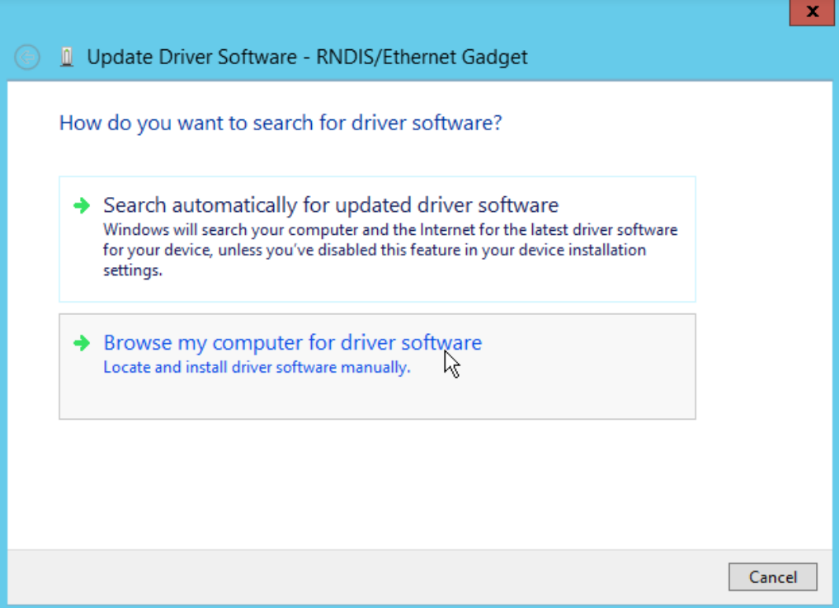Screen dimensions: 839x608
Task: Click green arrow beside Browse my computer option
Action: click(81, 343)
